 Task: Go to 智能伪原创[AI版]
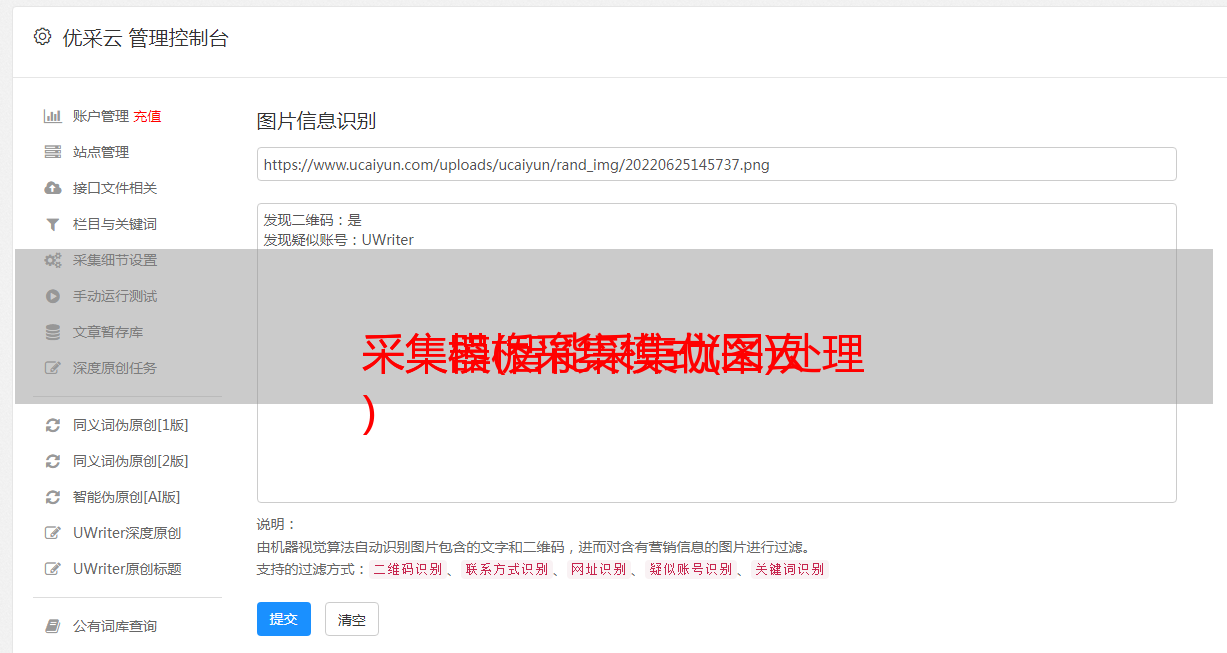point(127,497)
